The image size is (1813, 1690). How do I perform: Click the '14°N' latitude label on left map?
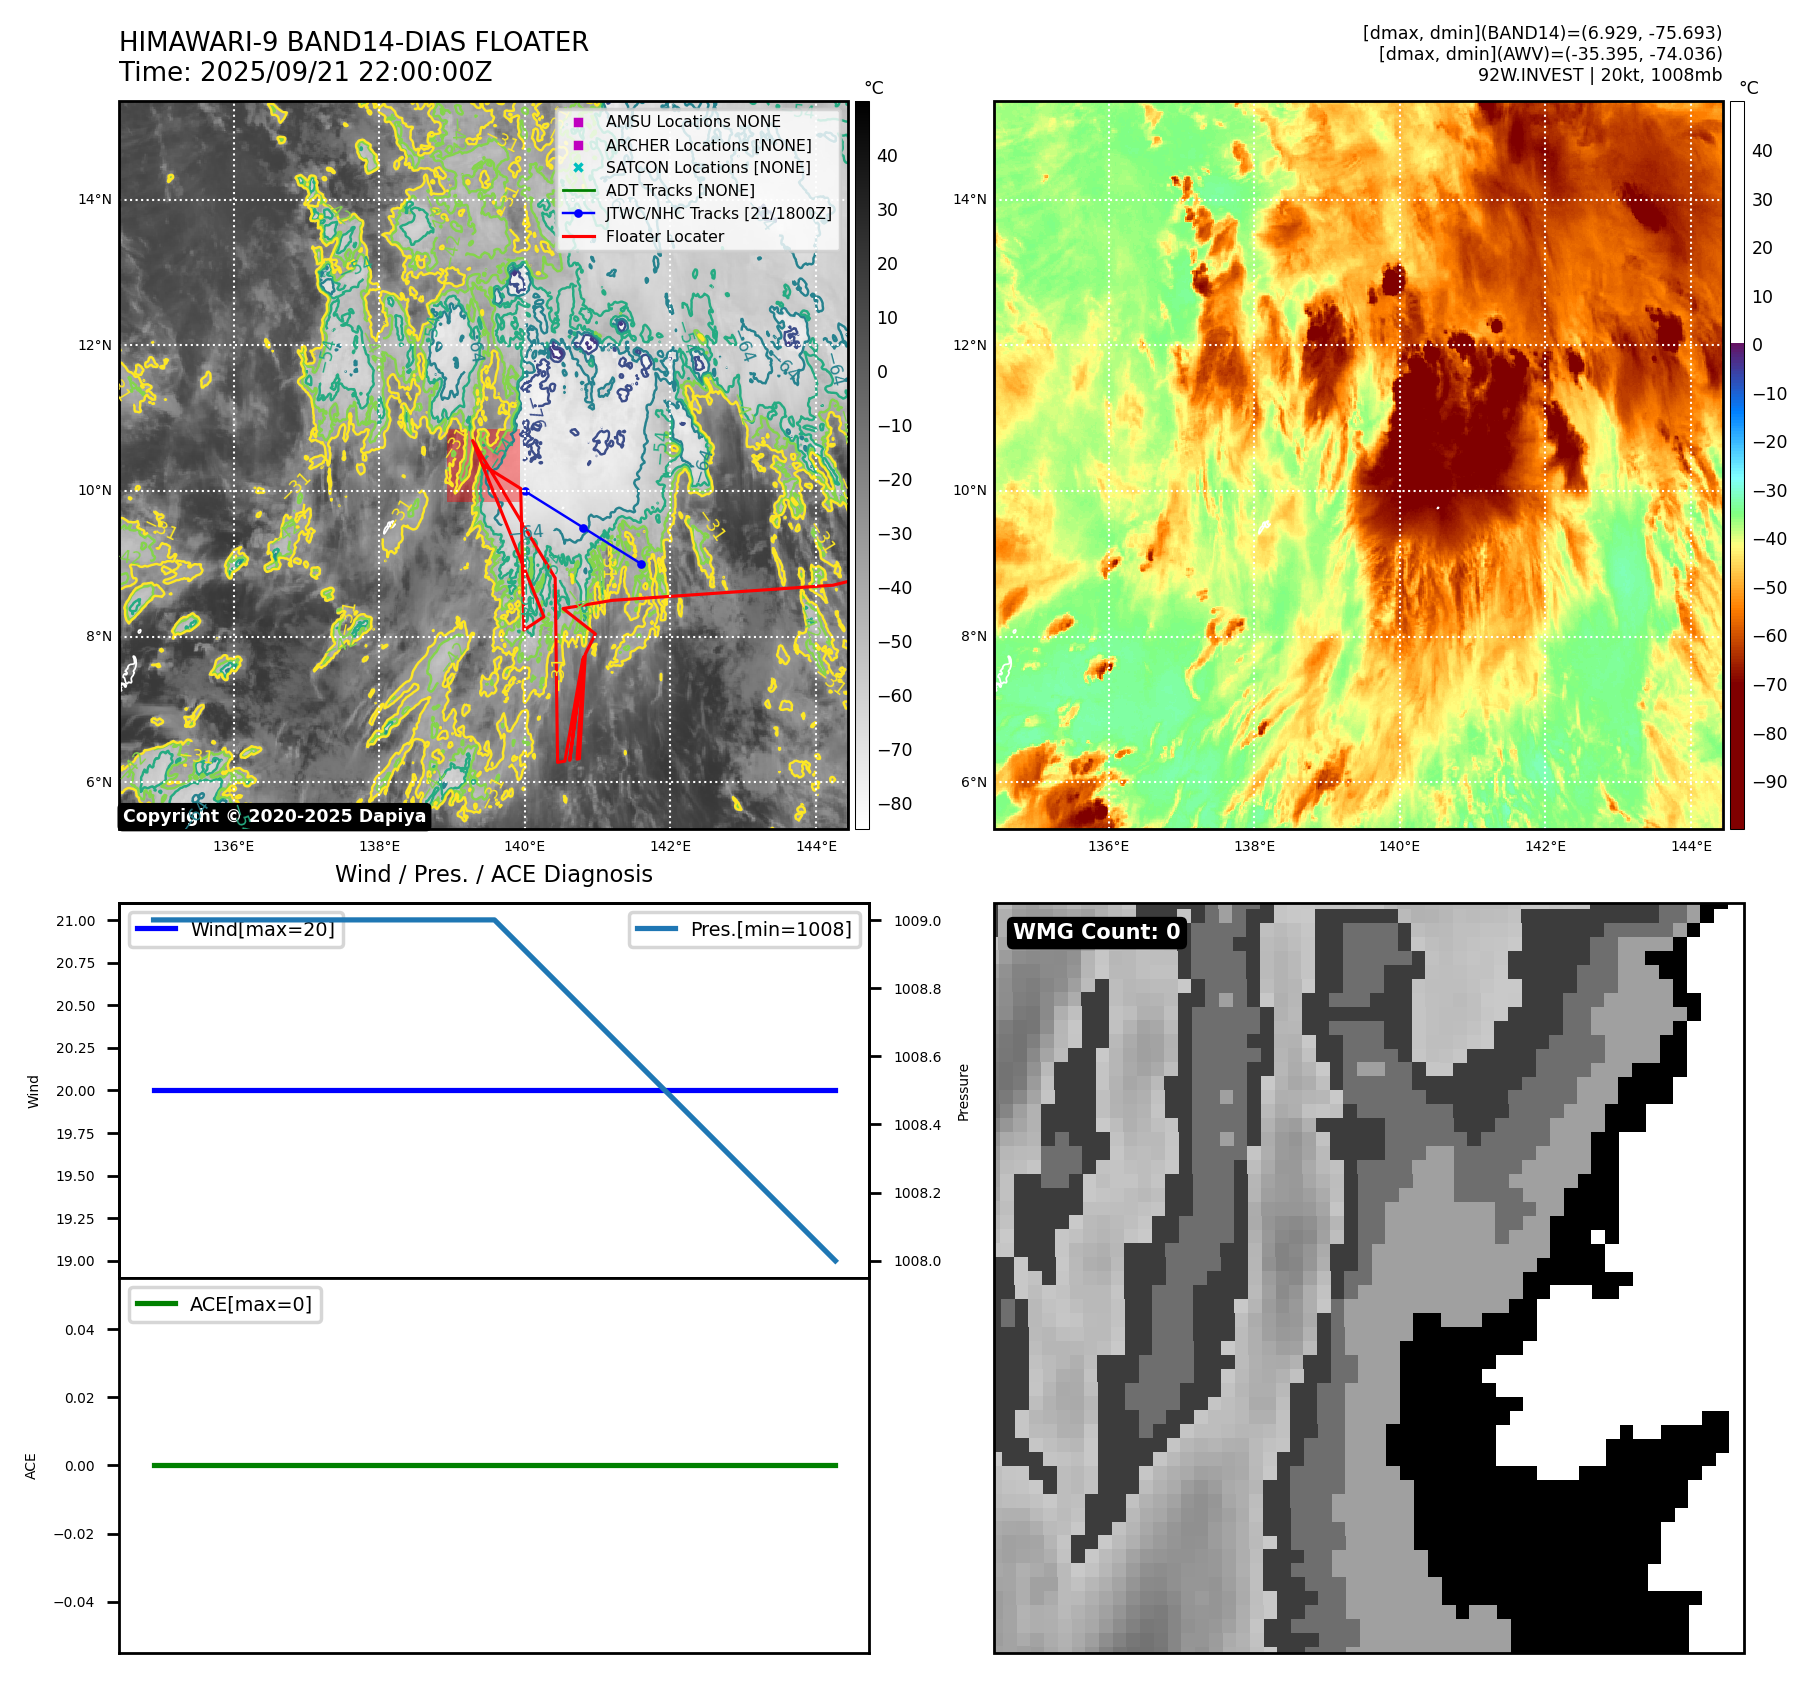tap(95, 199)
